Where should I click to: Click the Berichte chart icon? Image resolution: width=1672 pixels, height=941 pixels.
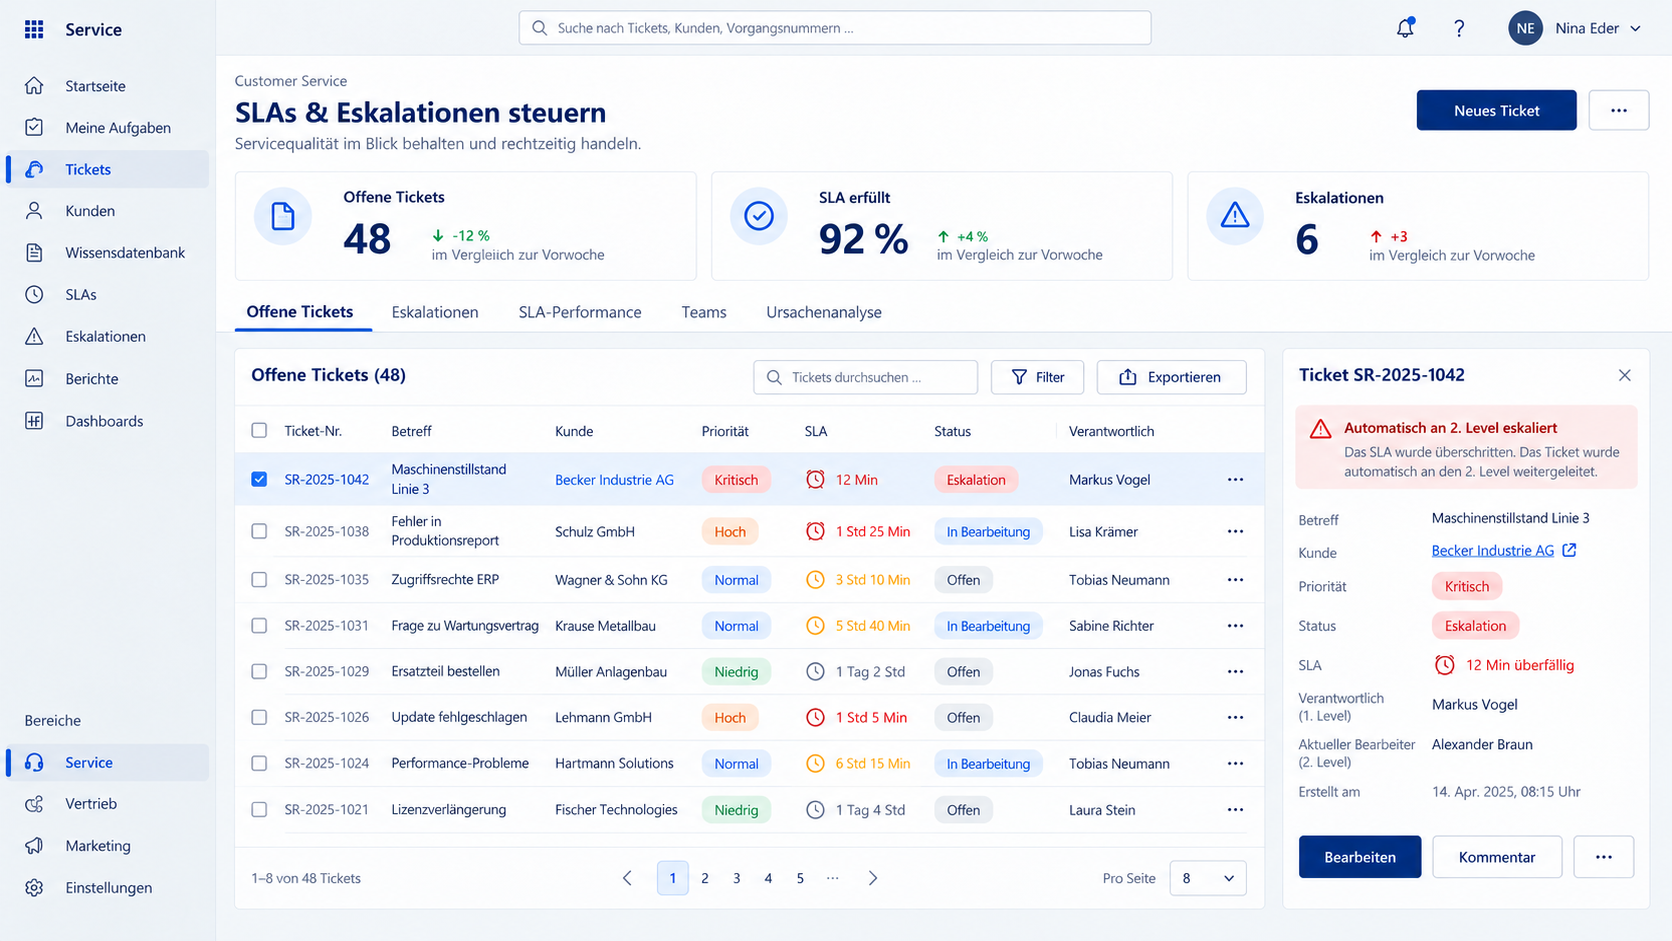34,379
